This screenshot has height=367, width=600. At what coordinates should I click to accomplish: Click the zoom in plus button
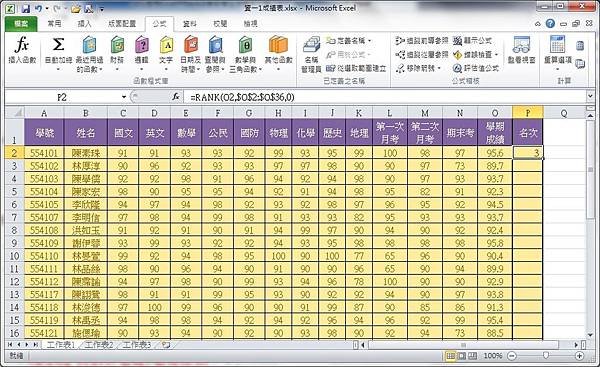[x=579, y=356]
